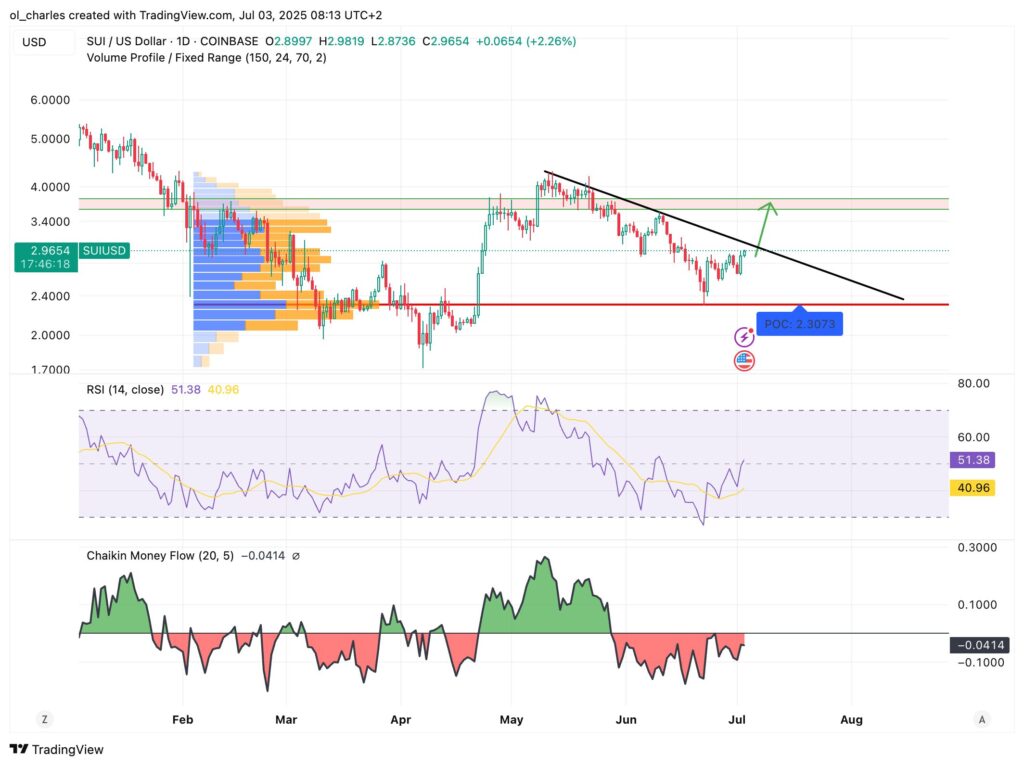Viewport: 1024px width, 766px height.
Task: Click the green upward arrow drawing
Action: point(763,228)
